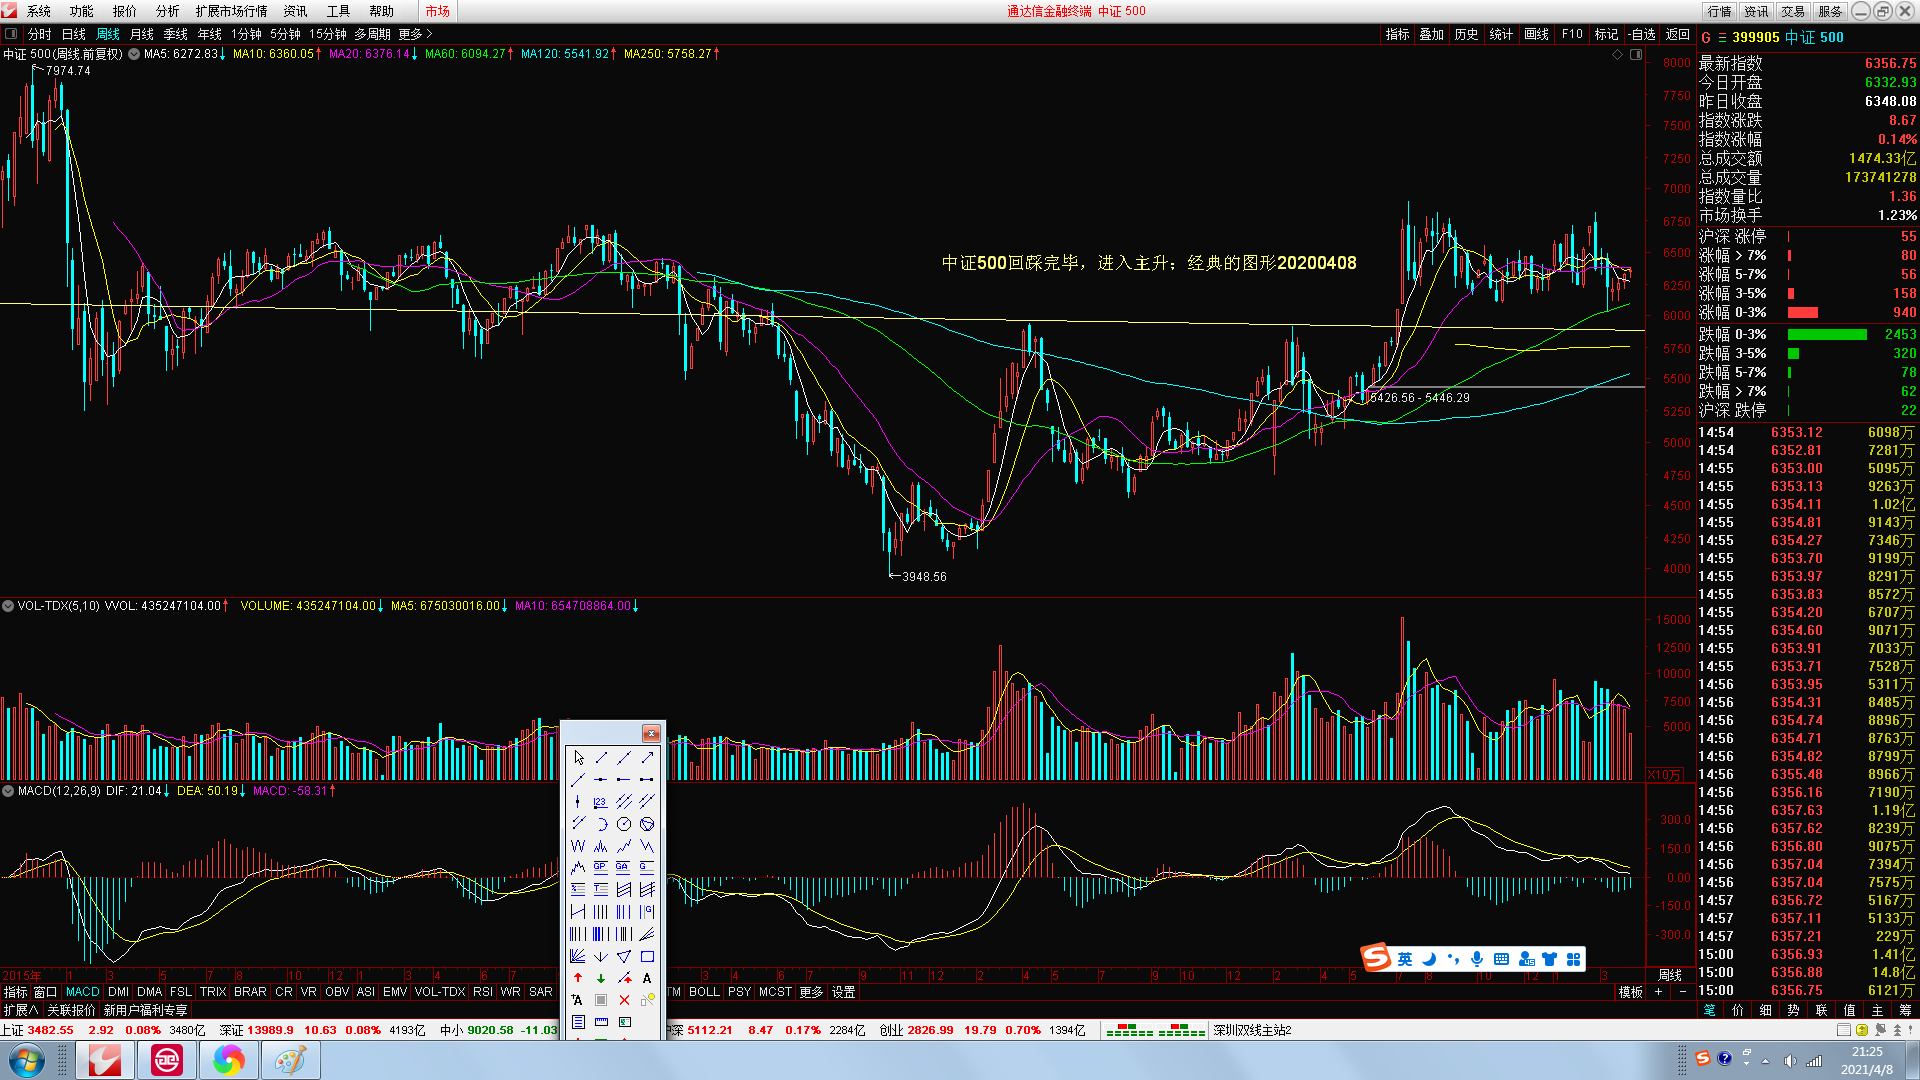Open the 分析 menu

(x=167, y=11)
